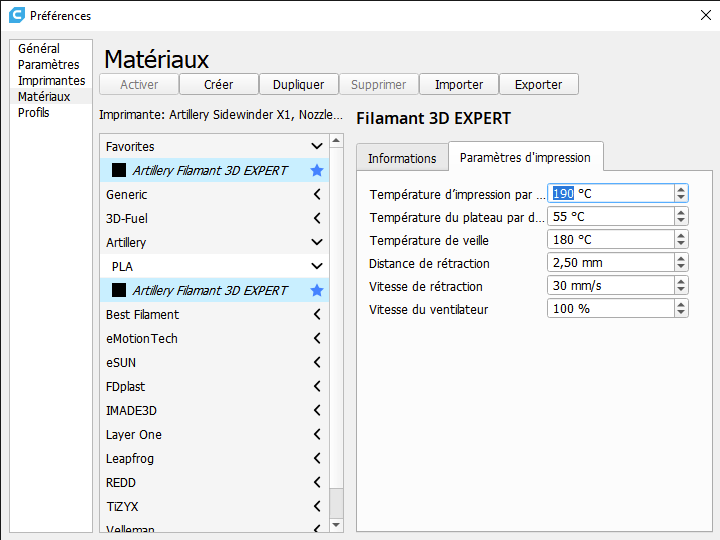
Task: Click the Créer button
Action: pyautogui.click(x=219, y=84)
